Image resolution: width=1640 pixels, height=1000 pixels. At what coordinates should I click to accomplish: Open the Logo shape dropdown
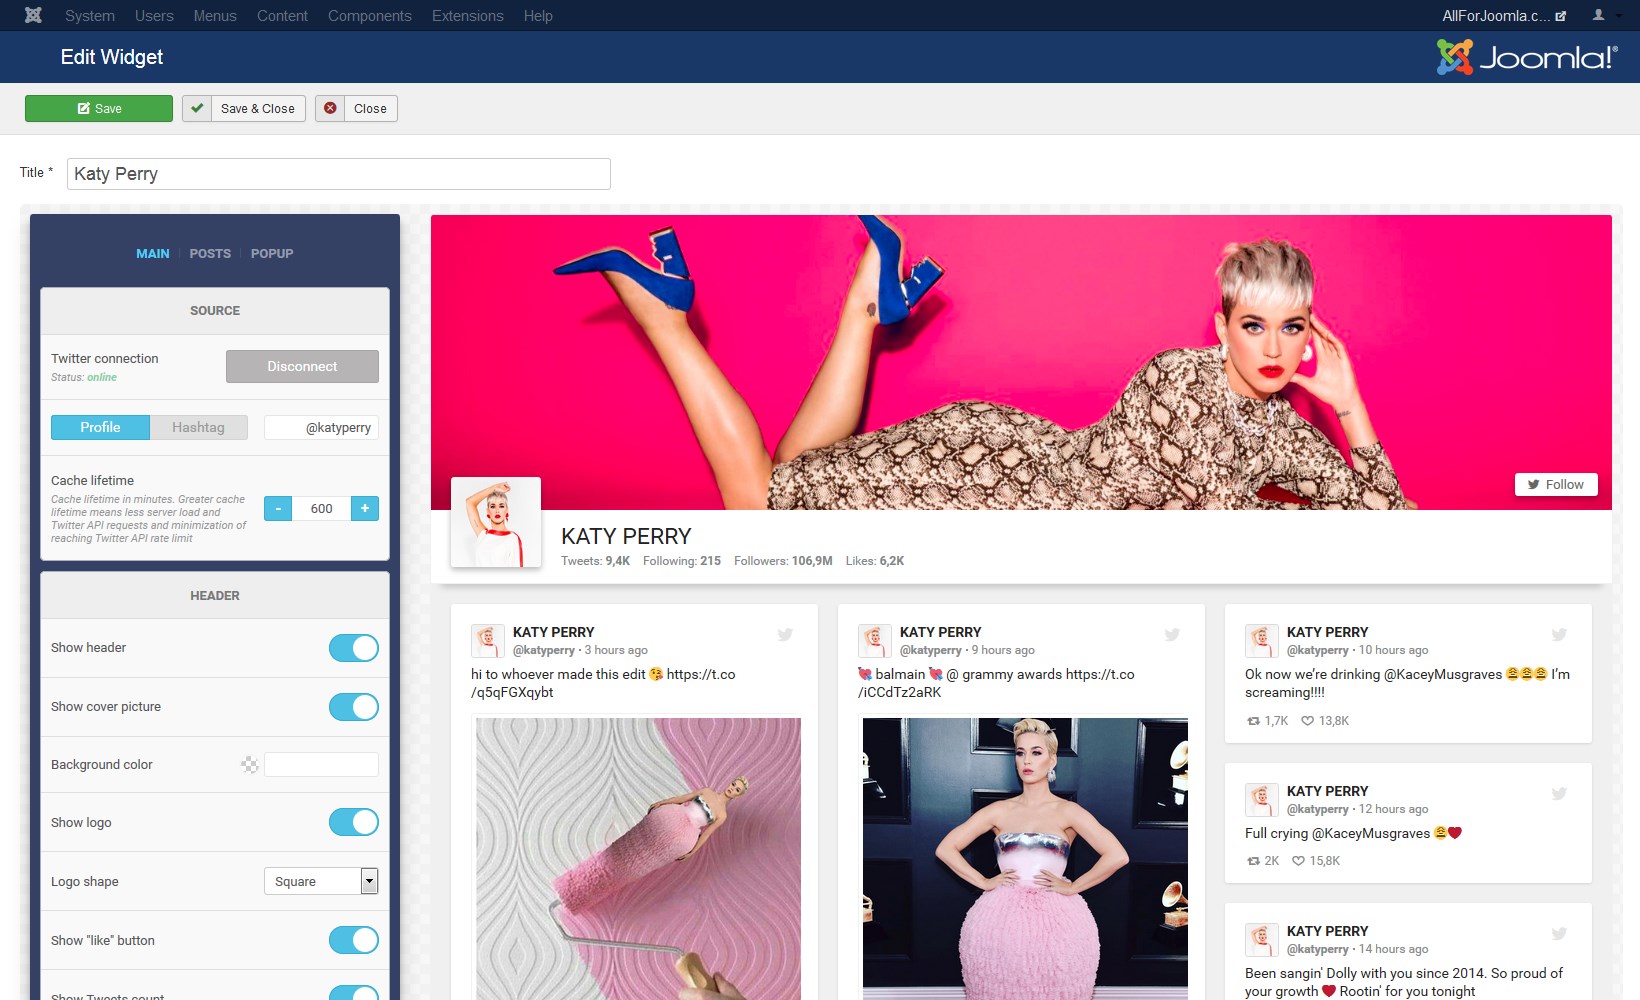tap(320, 881)
